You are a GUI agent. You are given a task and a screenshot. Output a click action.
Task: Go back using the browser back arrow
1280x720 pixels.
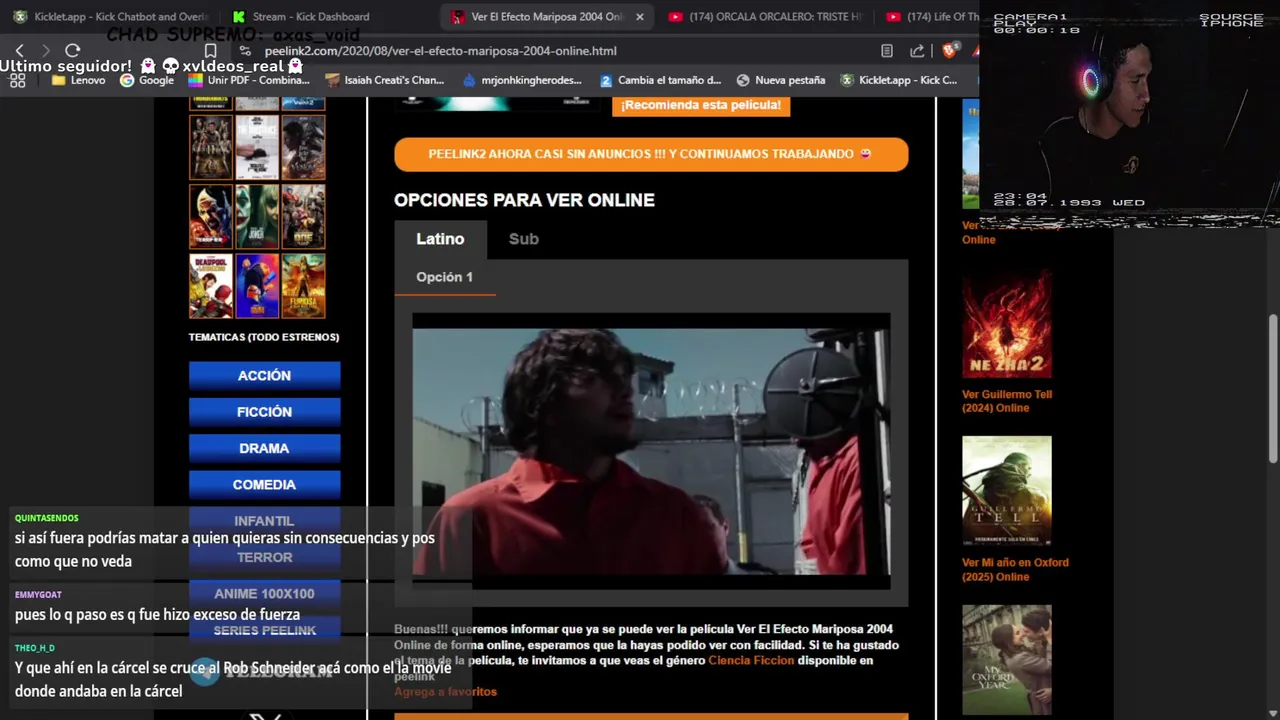pos(19,50)
